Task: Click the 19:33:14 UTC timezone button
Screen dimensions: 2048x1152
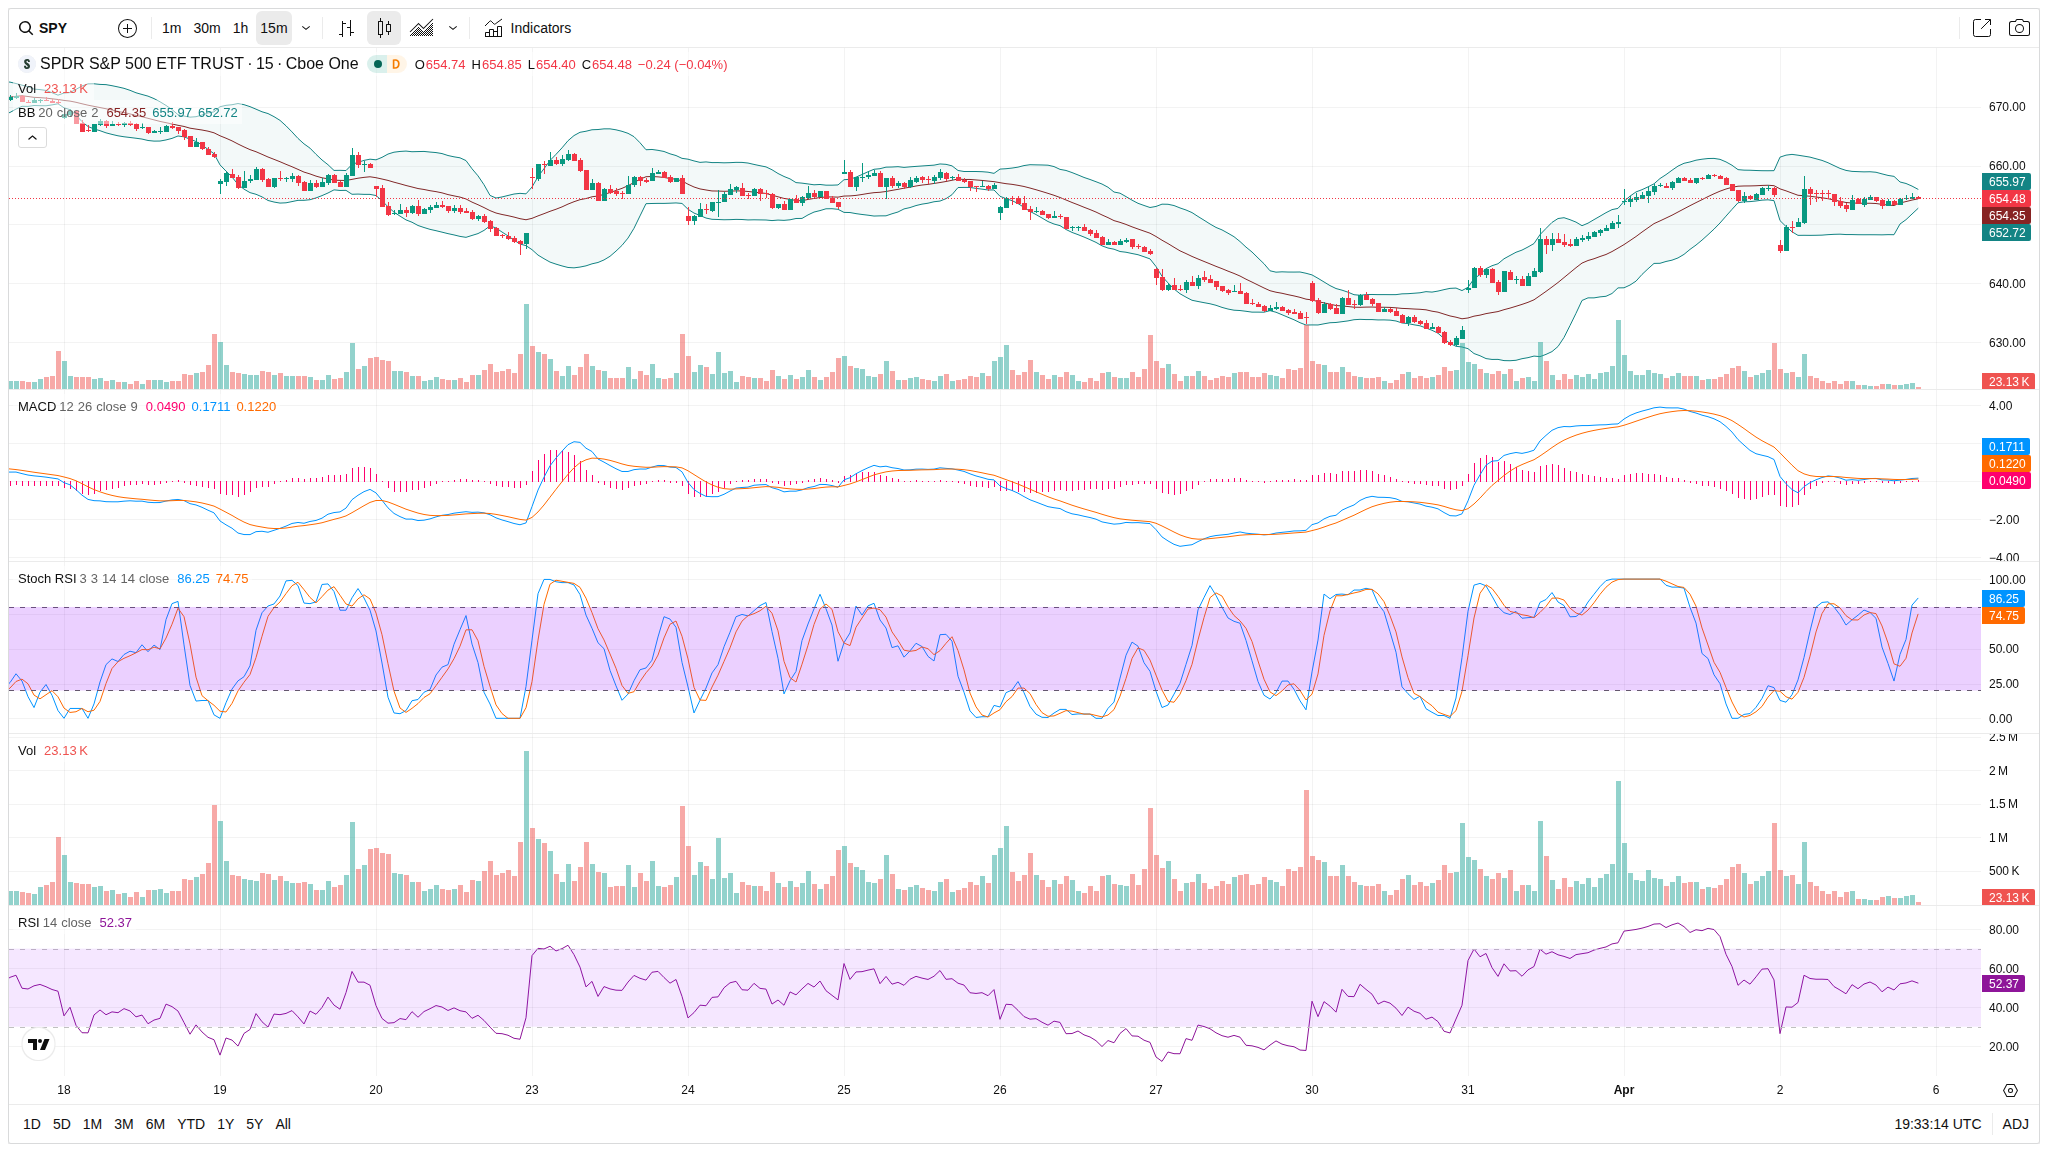Action: tap(1937, 1124)
